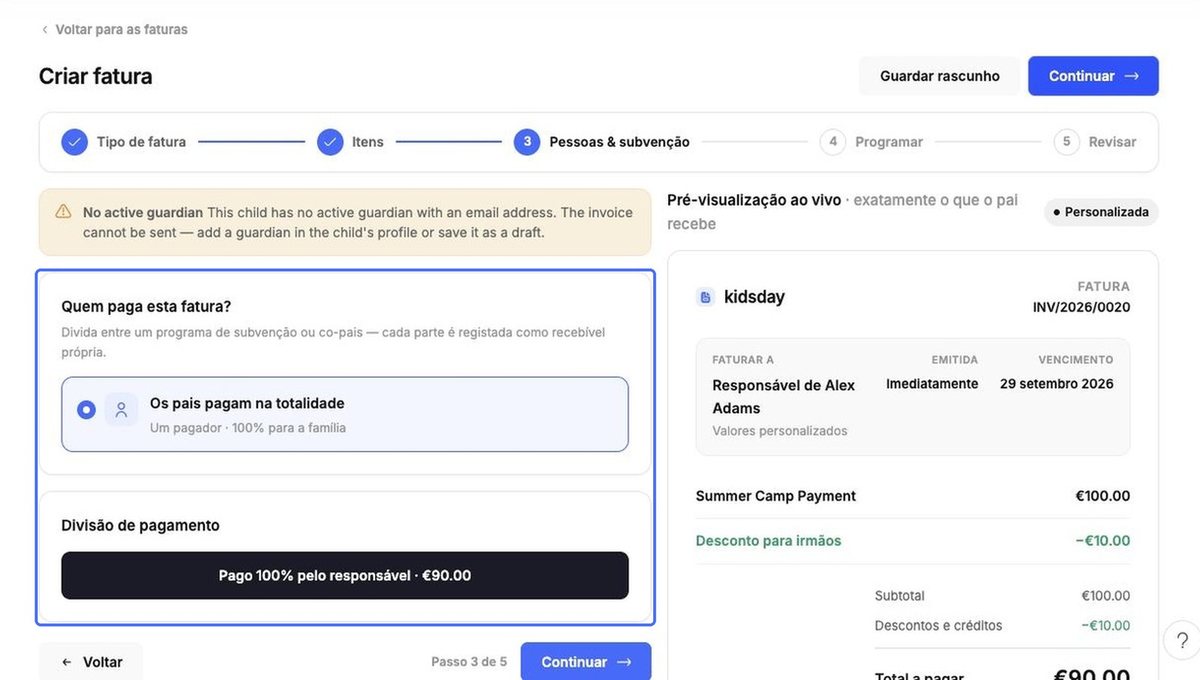
Task: Click the top Continuar button
Action: [x=1093, y=76]
